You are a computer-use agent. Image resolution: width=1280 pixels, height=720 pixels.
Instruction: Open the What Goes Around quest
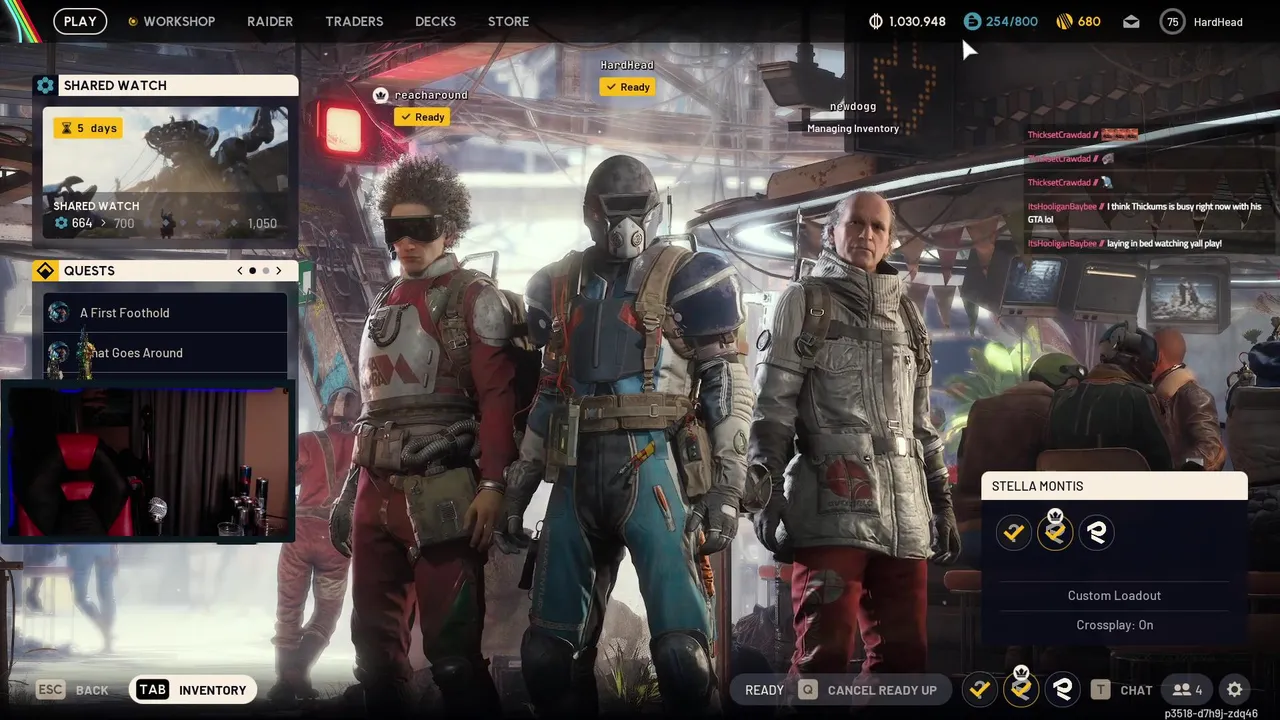coord(165,353)
